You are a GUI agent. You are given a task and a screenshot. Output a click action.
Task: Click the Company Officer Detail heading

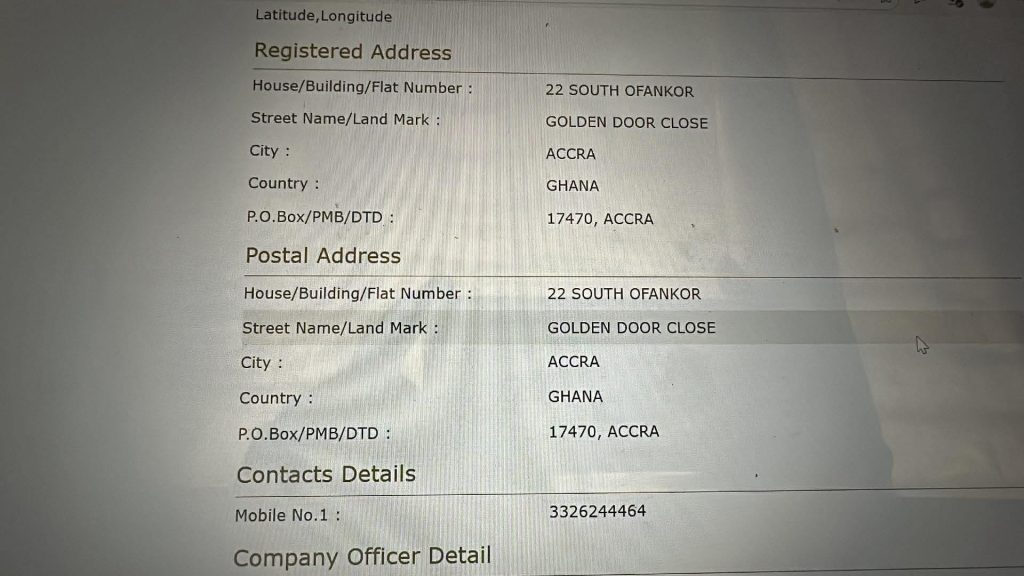(362, 557)
